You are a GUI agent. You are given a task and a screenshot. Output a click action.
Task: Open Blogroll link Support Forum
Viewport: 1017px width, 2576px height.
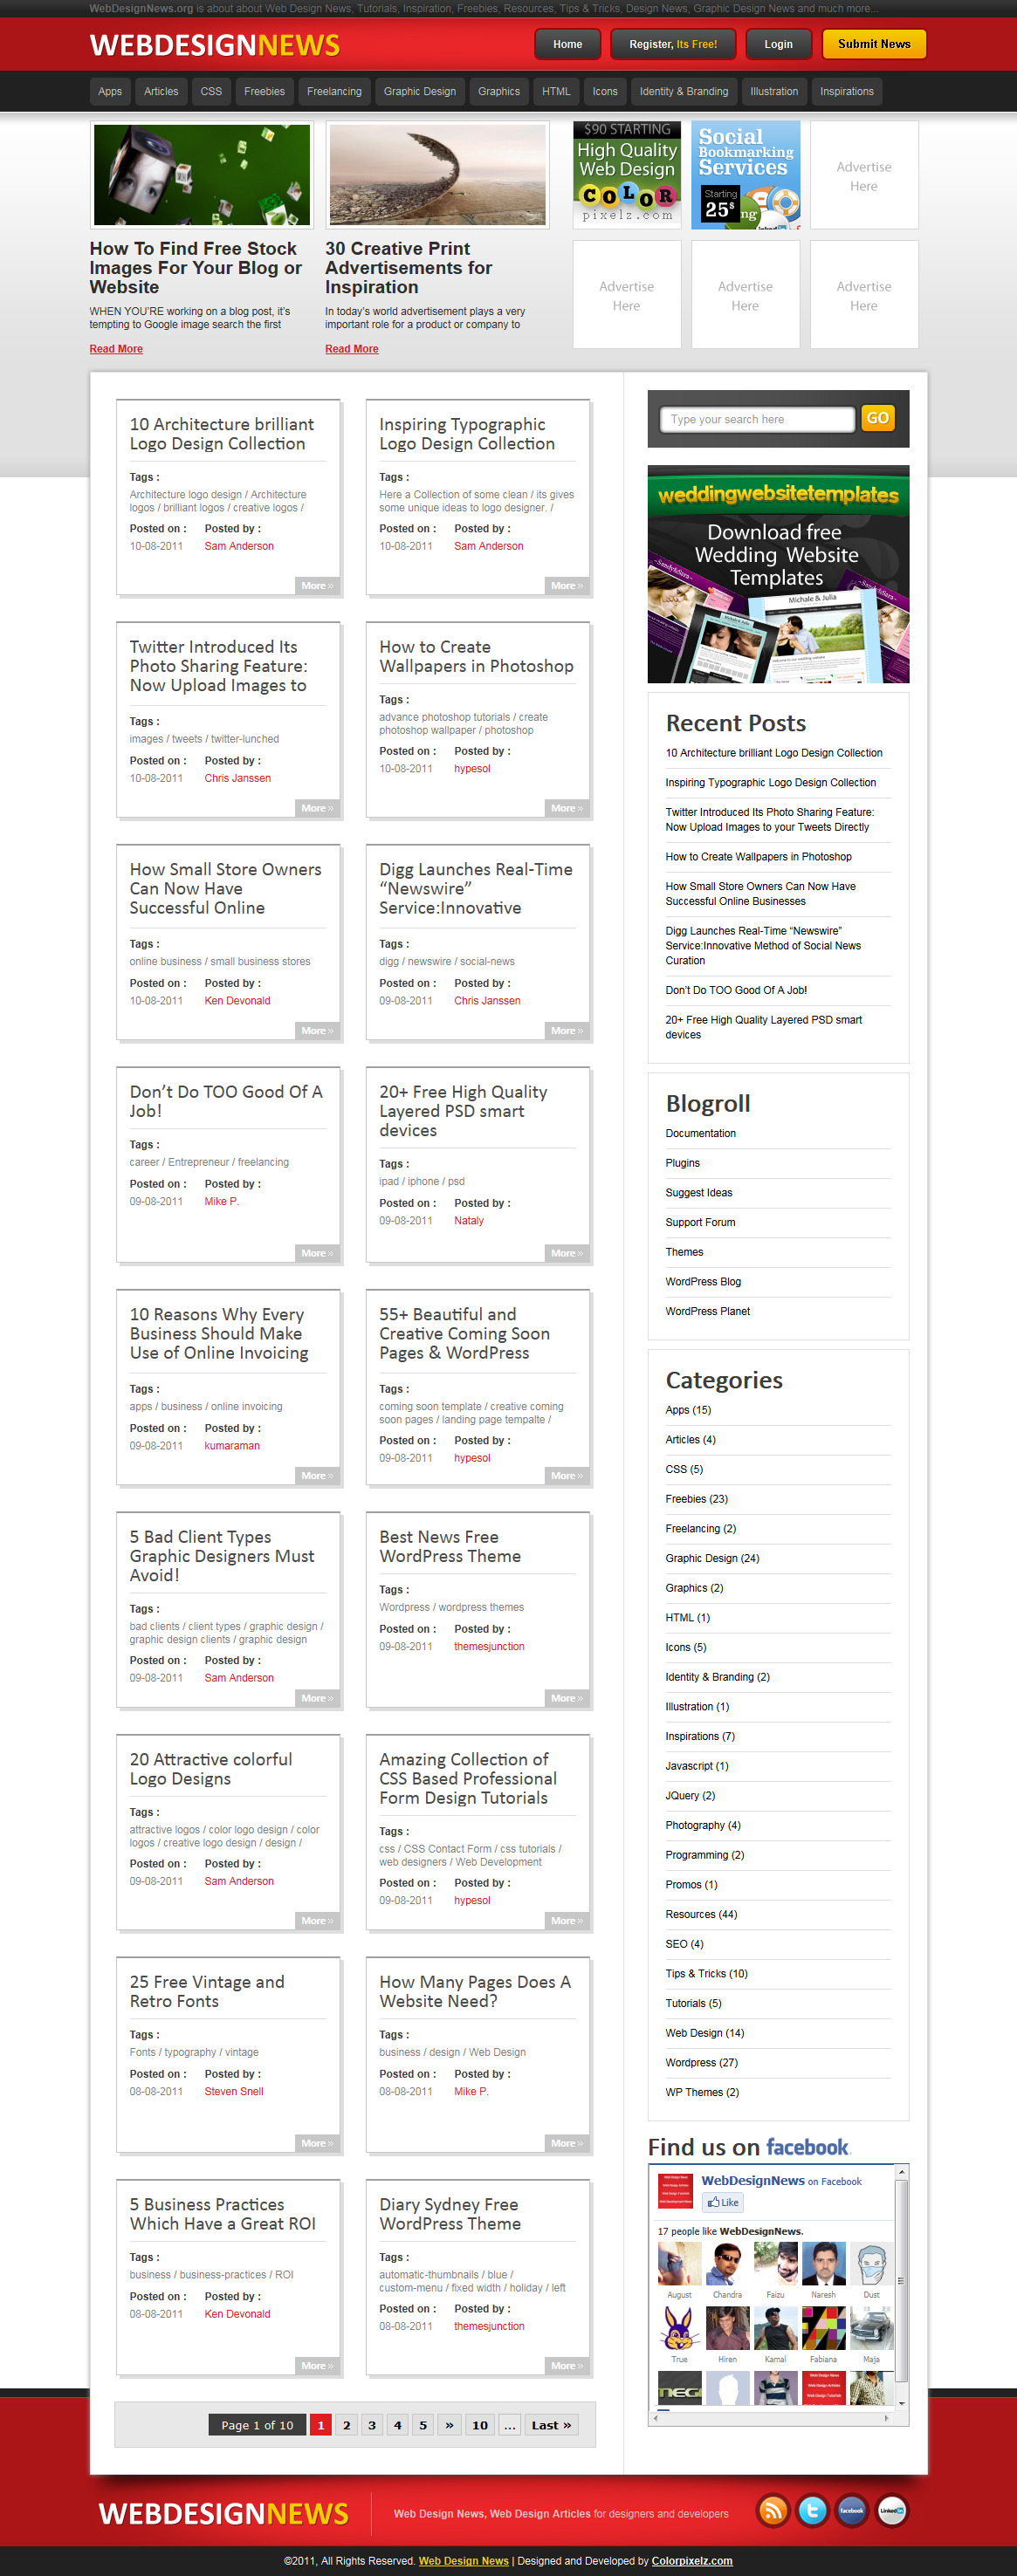coord(700,1222)
